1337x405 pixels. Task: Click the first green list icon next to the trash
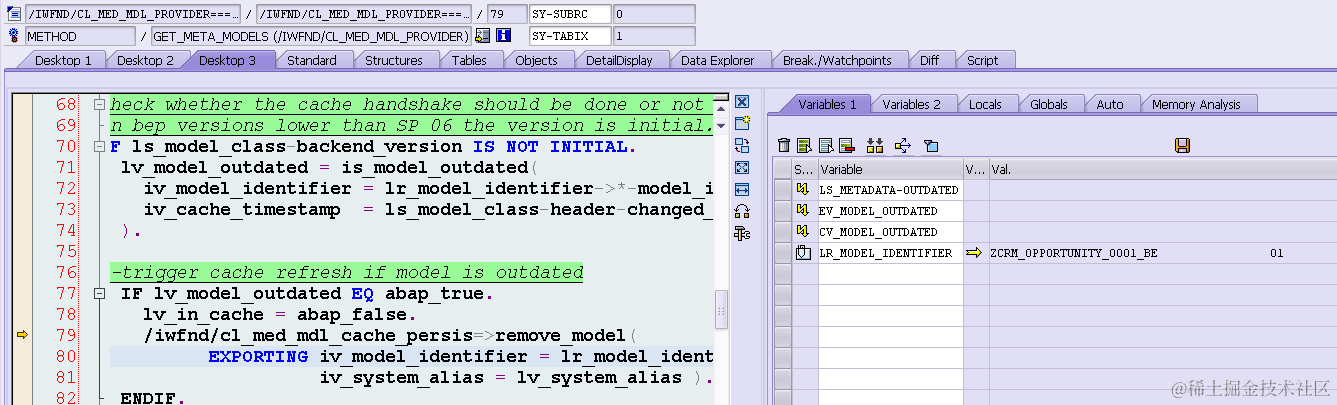[804, 146]
